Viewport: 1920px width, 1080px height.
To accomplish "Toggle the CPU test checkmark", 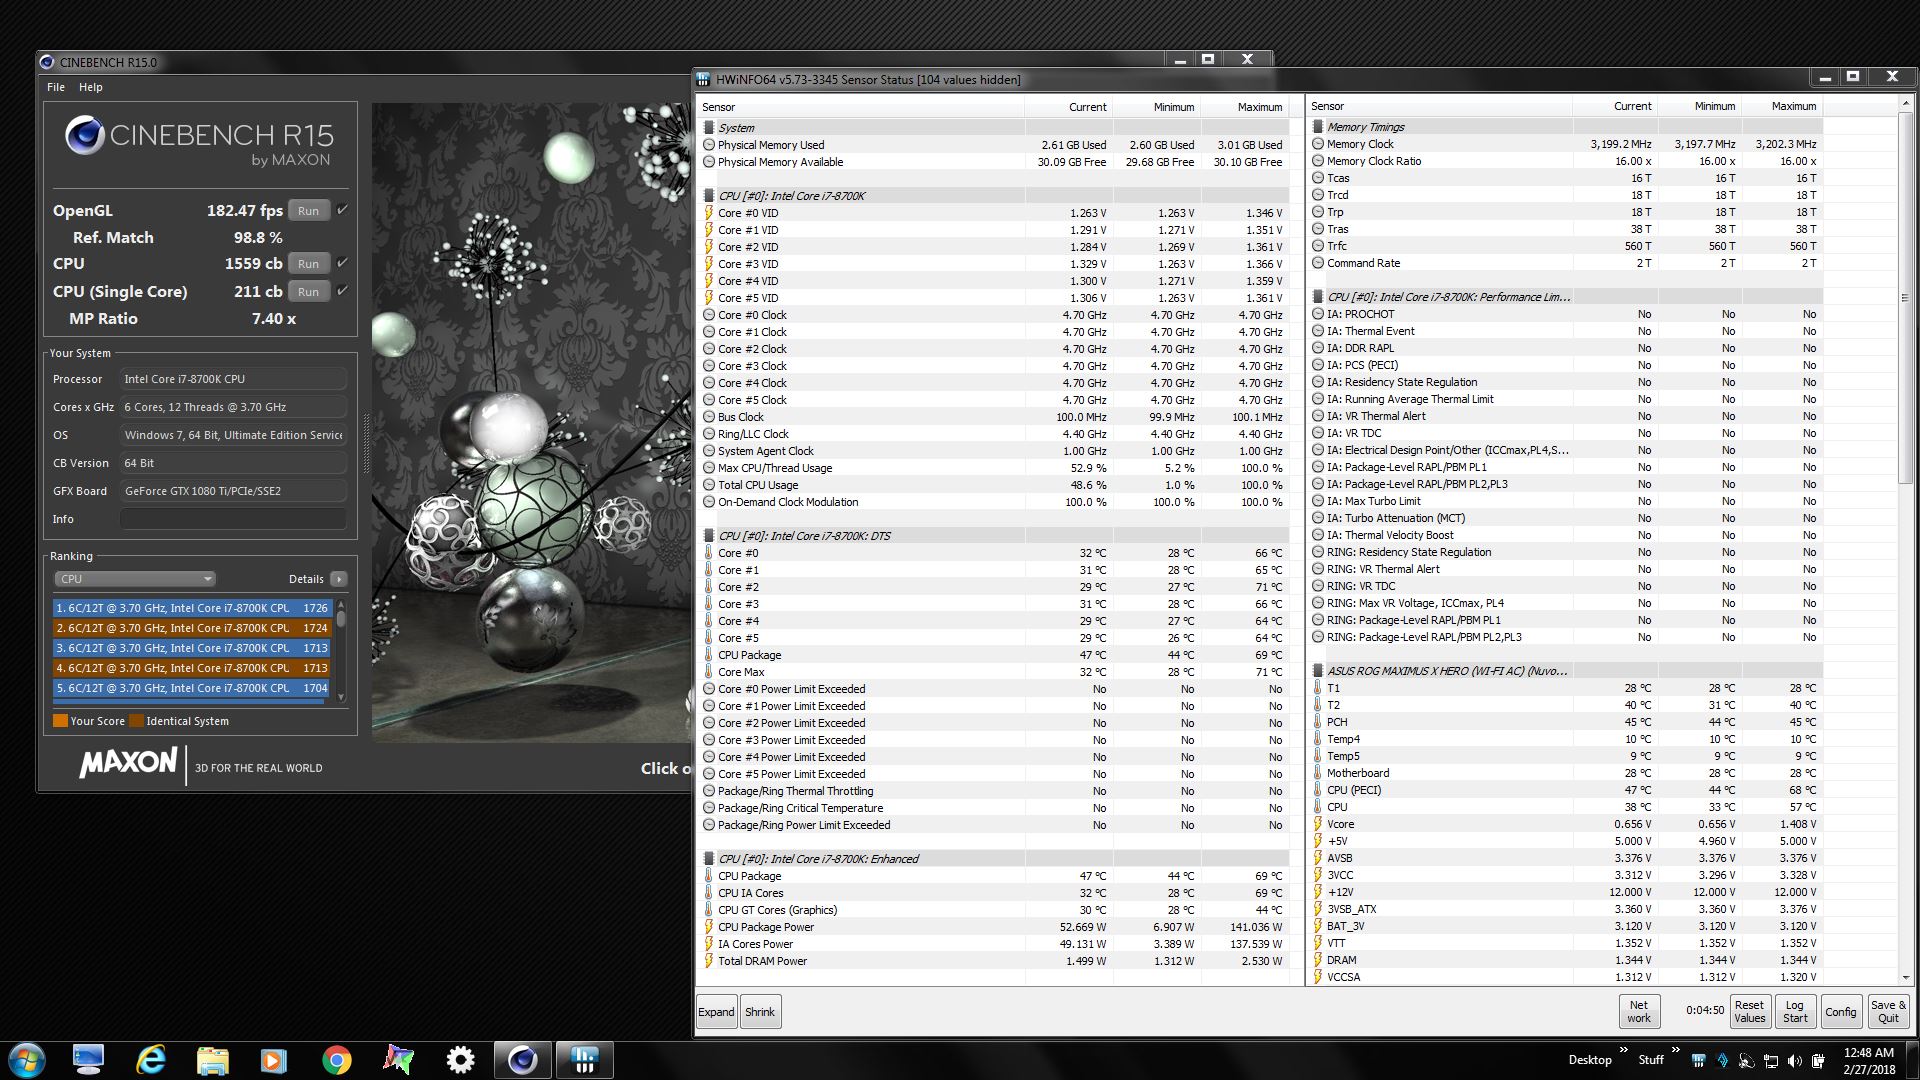I will point(343,263).
